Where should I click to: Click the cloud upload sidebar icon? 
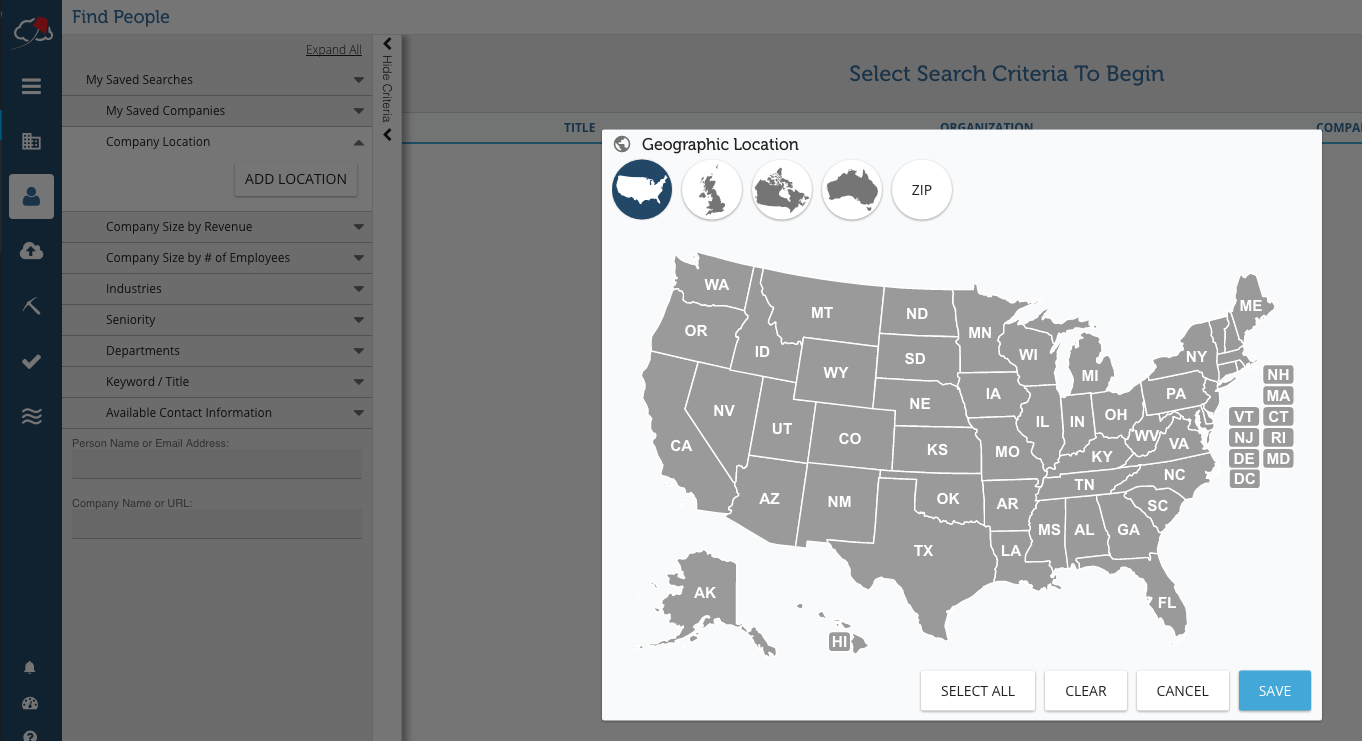(x=31, y=251)
